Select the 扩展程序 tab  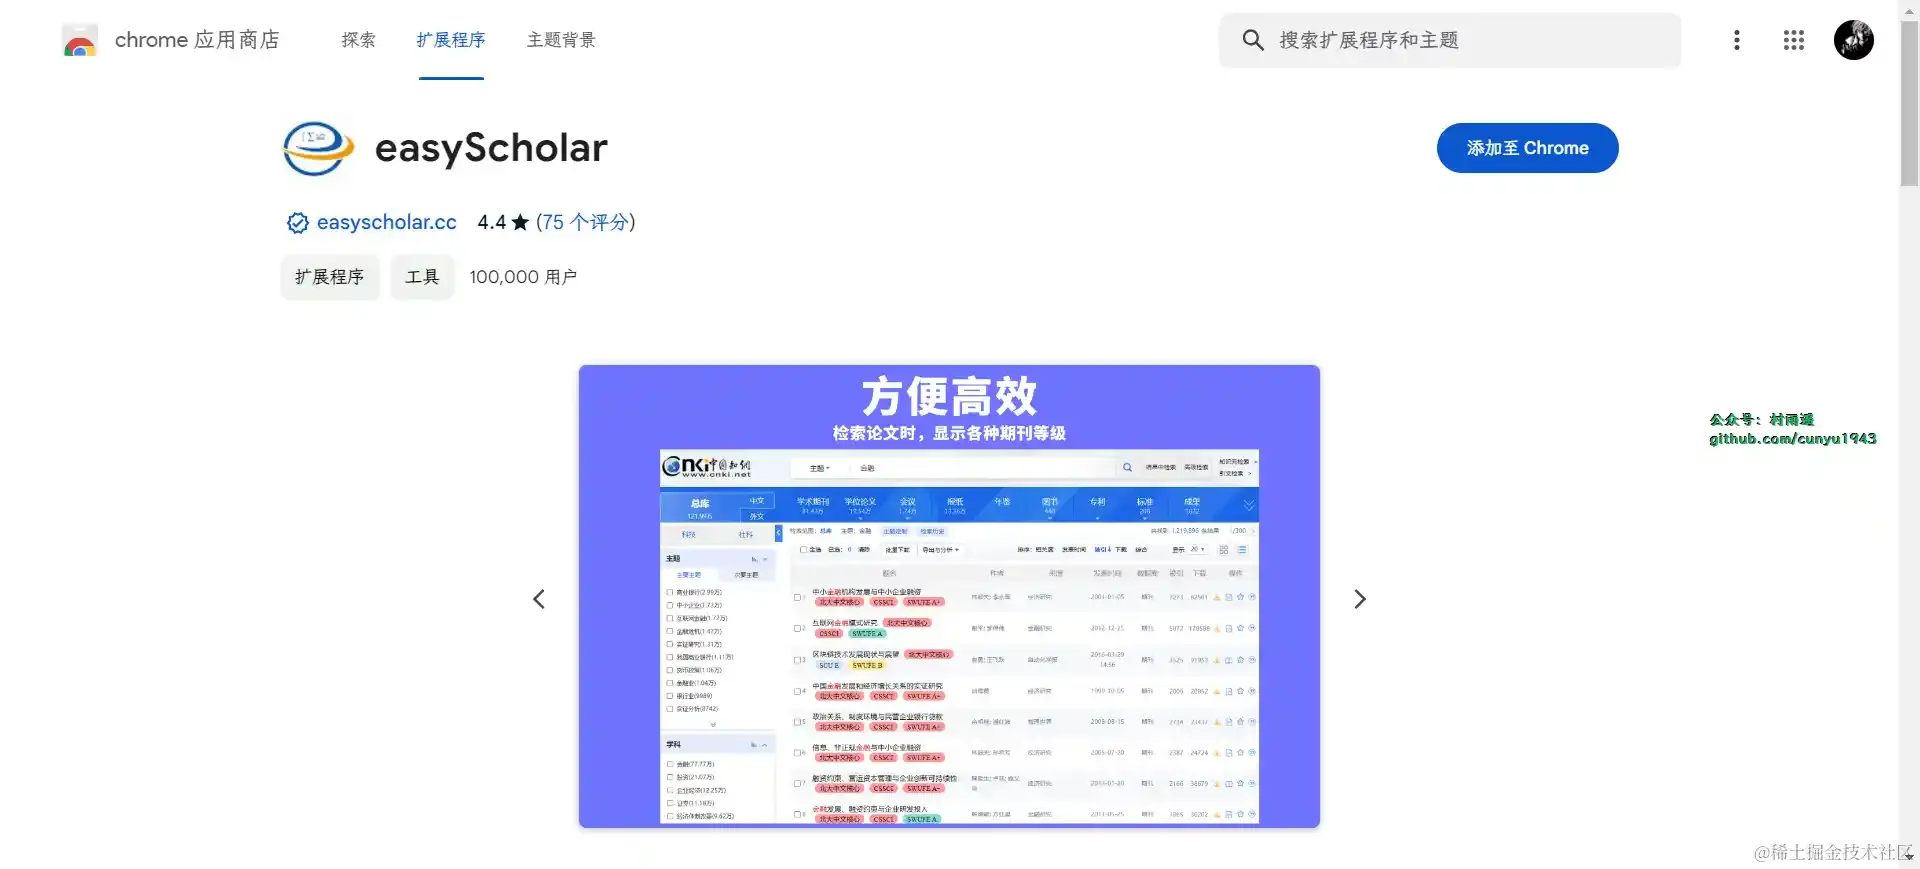[x=451, y=40]
